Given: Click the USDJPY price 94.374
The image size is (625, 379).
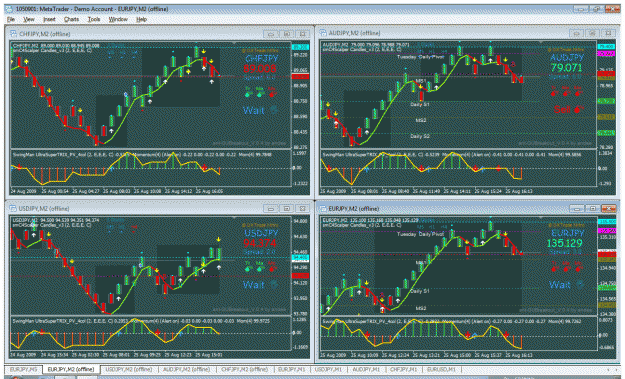Looking at the screenshot, I should 259,243.
